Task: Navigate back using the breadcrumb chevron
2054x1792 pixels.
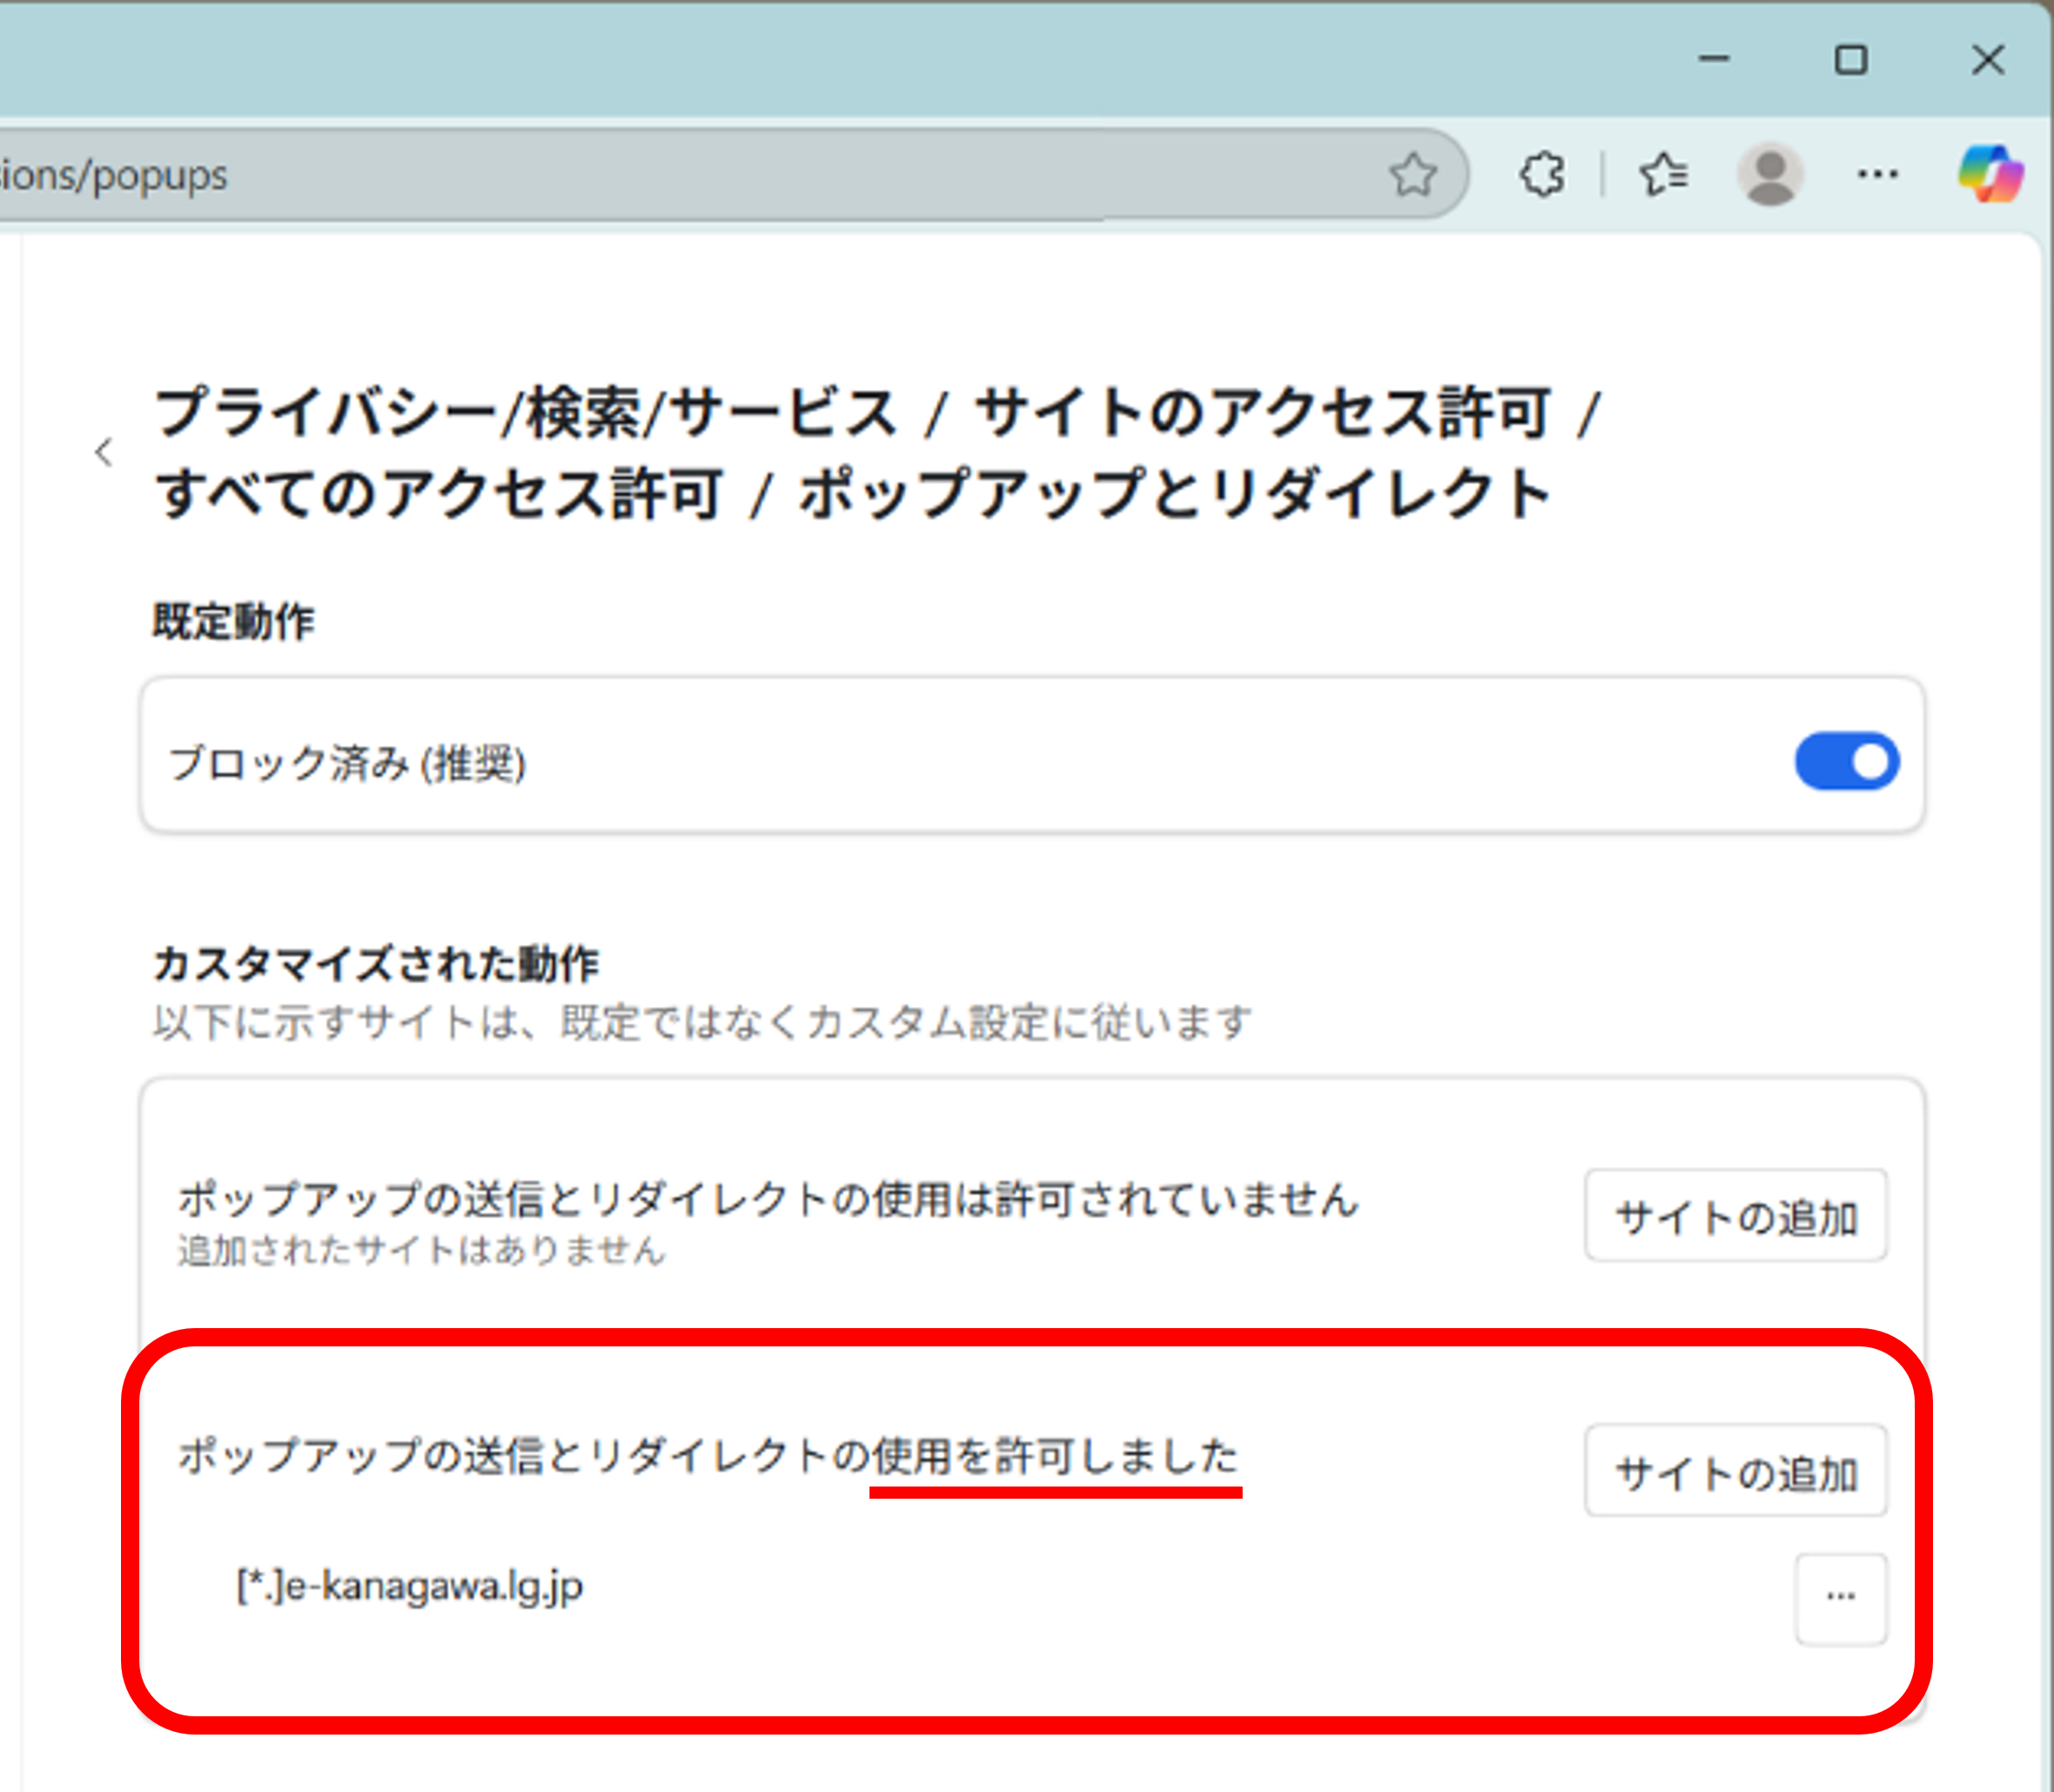Action: click(x=104, y=452)
